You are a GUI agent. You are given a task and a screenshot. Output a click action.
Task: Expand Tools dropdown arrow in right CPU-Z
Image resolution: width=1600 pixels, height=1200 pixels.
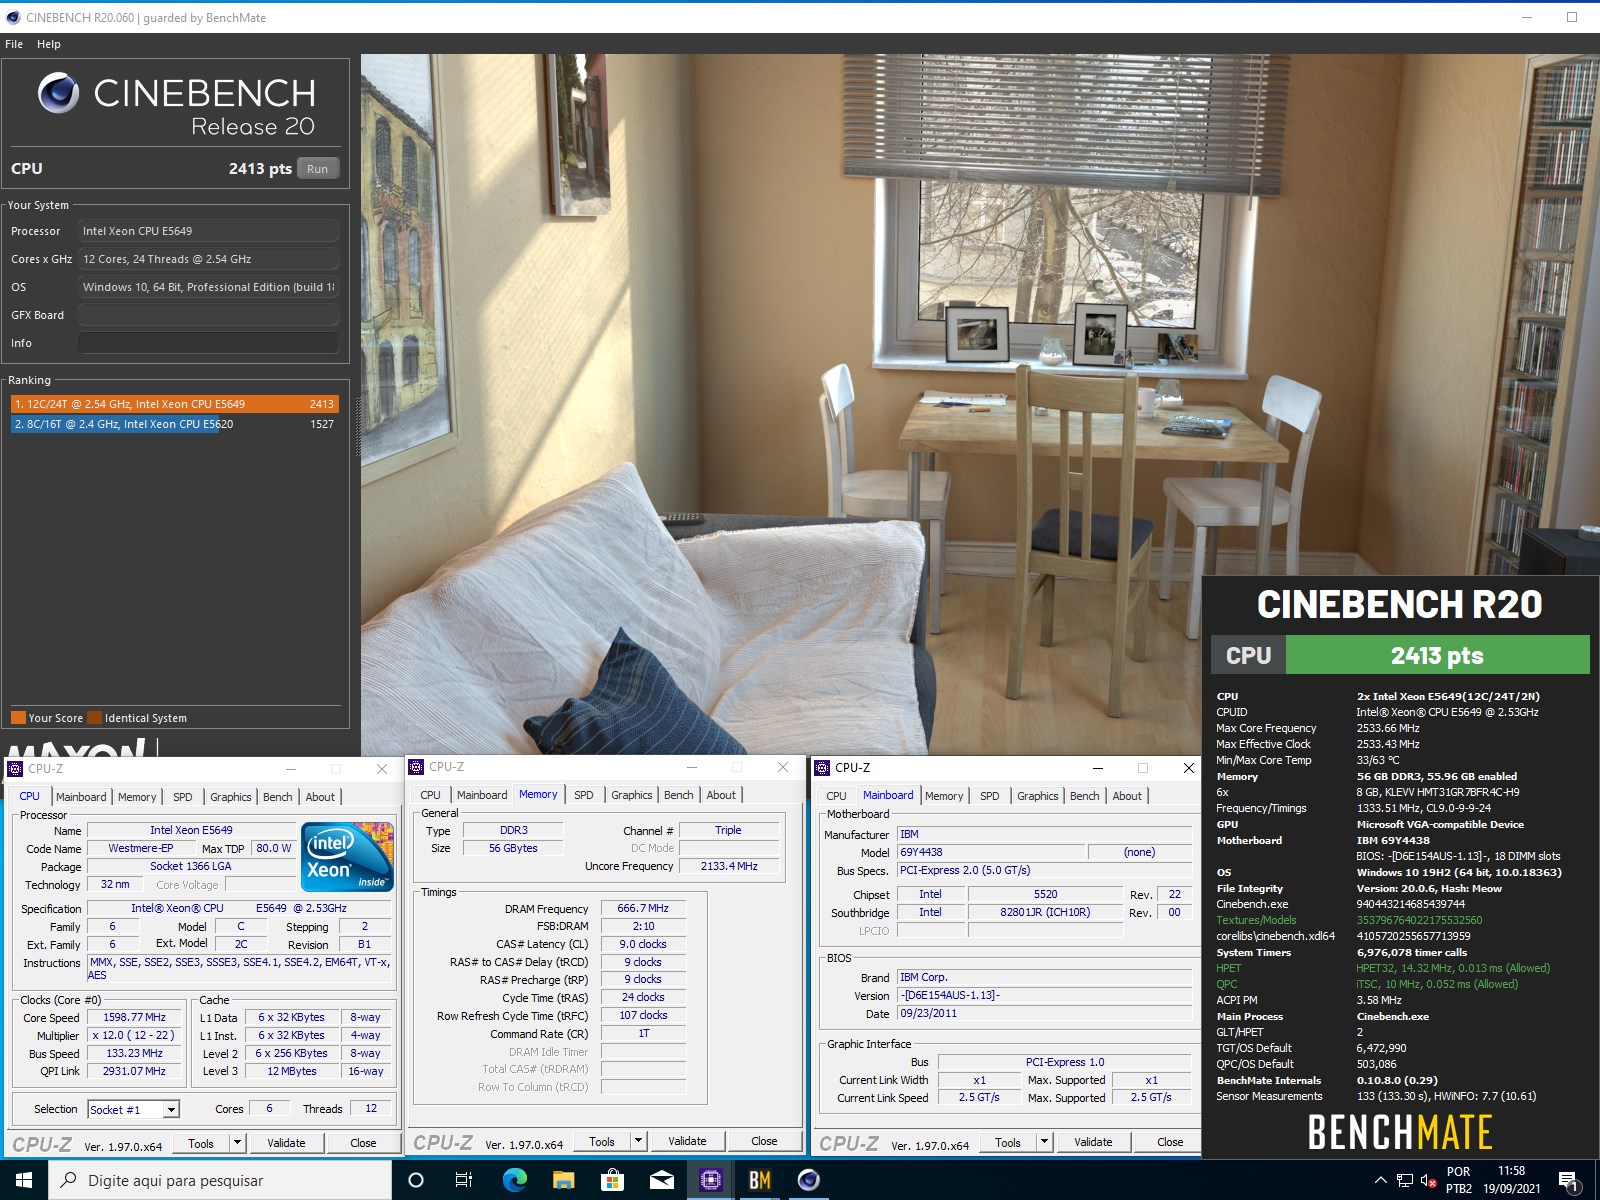click(1044, 1142)
